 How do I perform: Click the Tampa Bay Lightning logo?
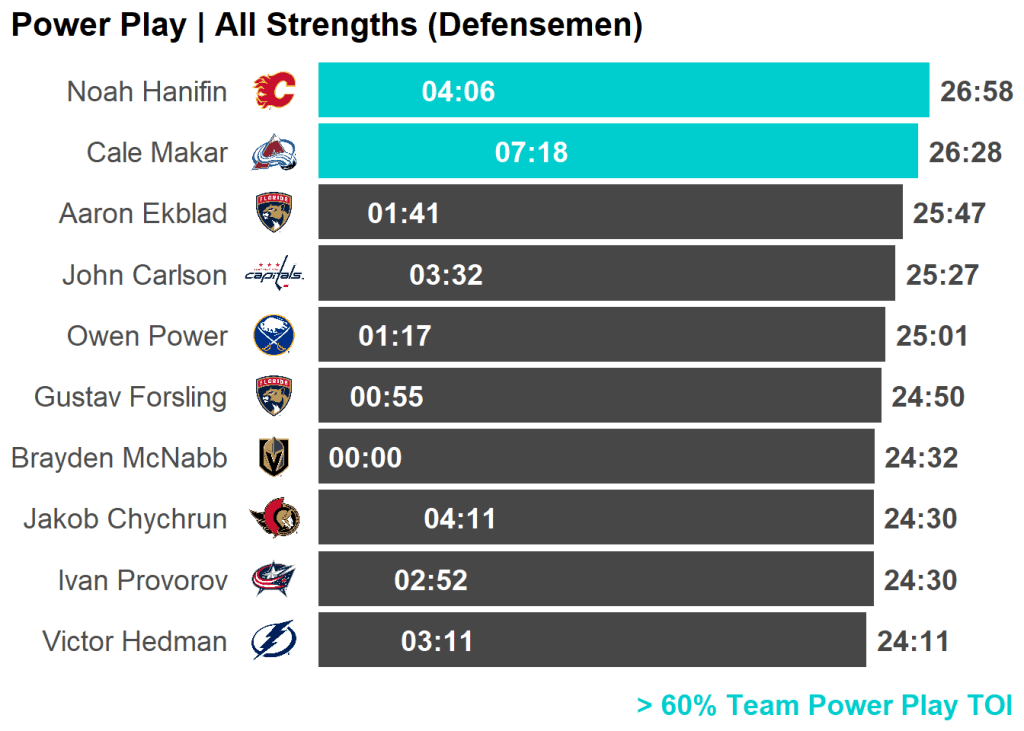point(274,641)
